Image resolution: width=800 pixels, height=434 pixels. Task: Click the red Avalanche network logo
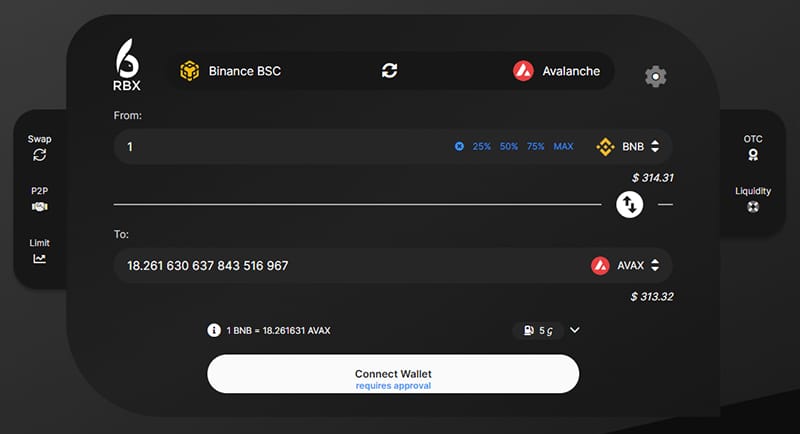523,71
